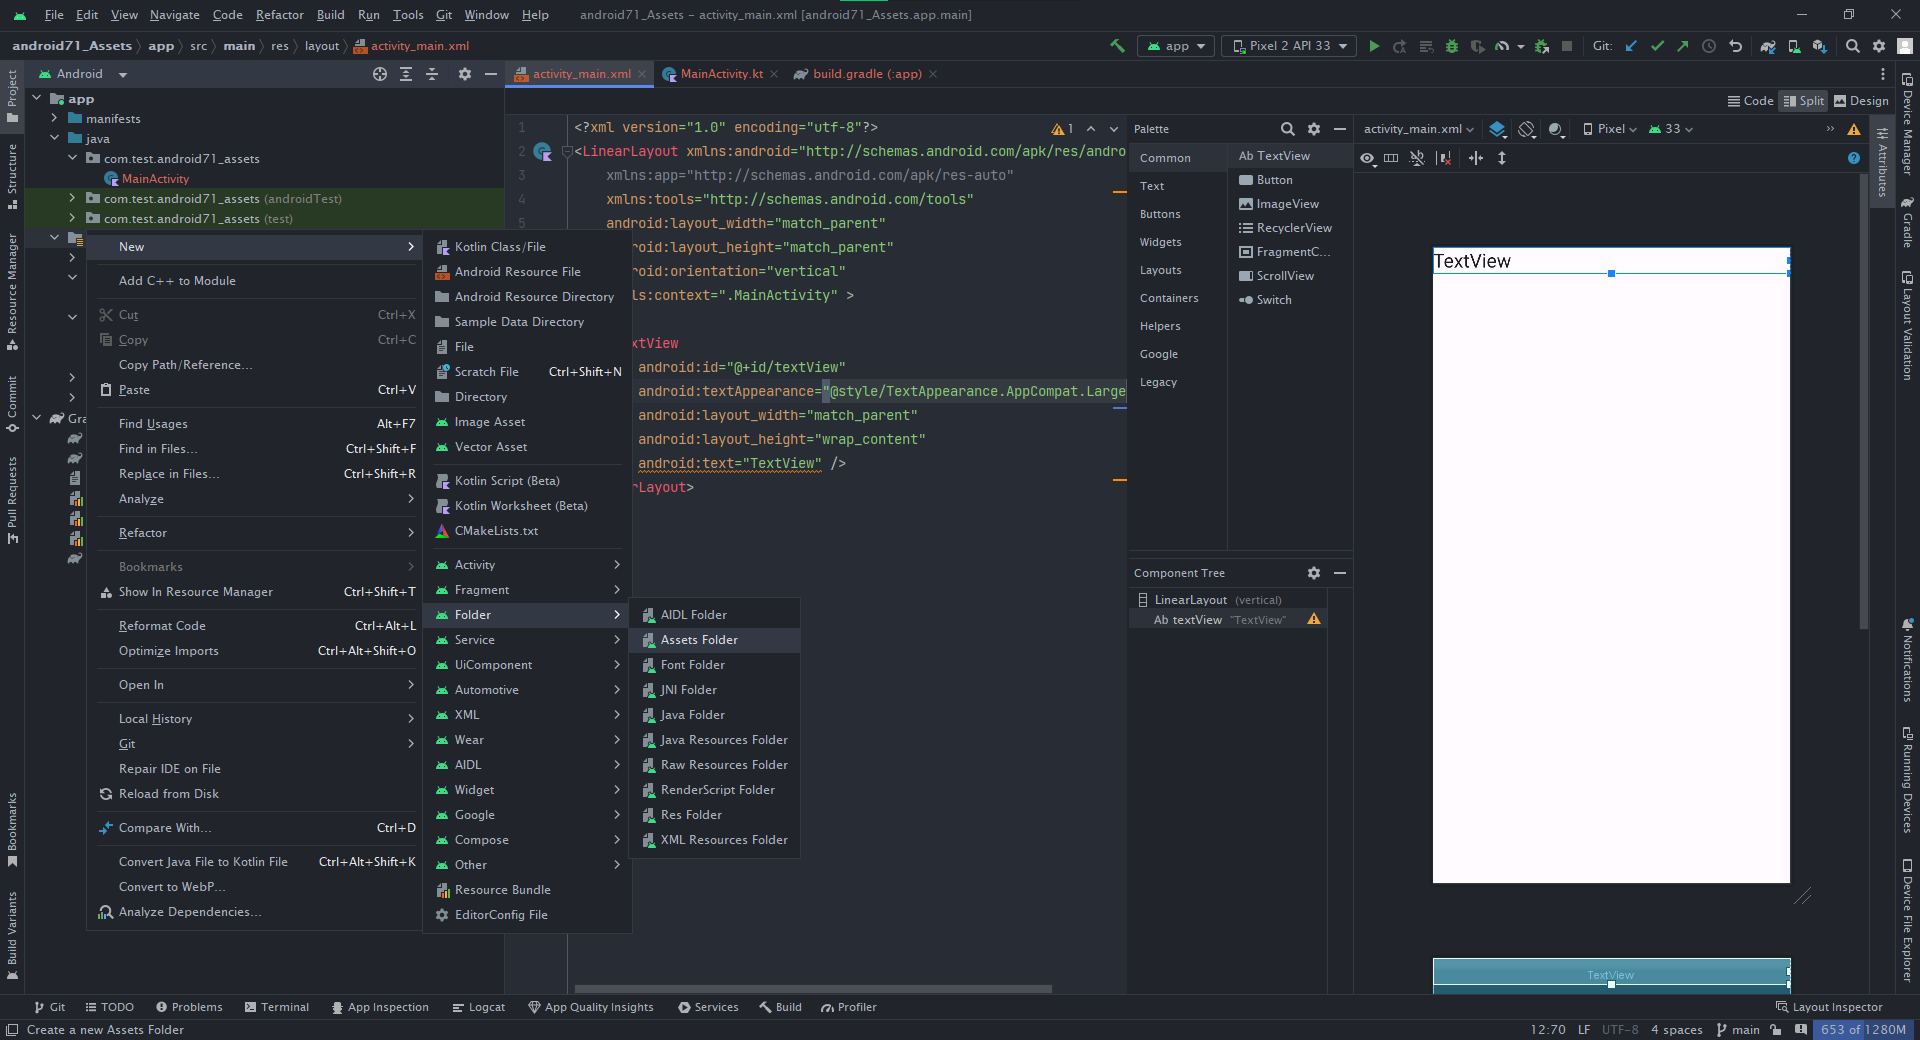This screenshot has height=1040, width=1920.
Task: Switch editor to Split view
Action: pos(1803,101)
